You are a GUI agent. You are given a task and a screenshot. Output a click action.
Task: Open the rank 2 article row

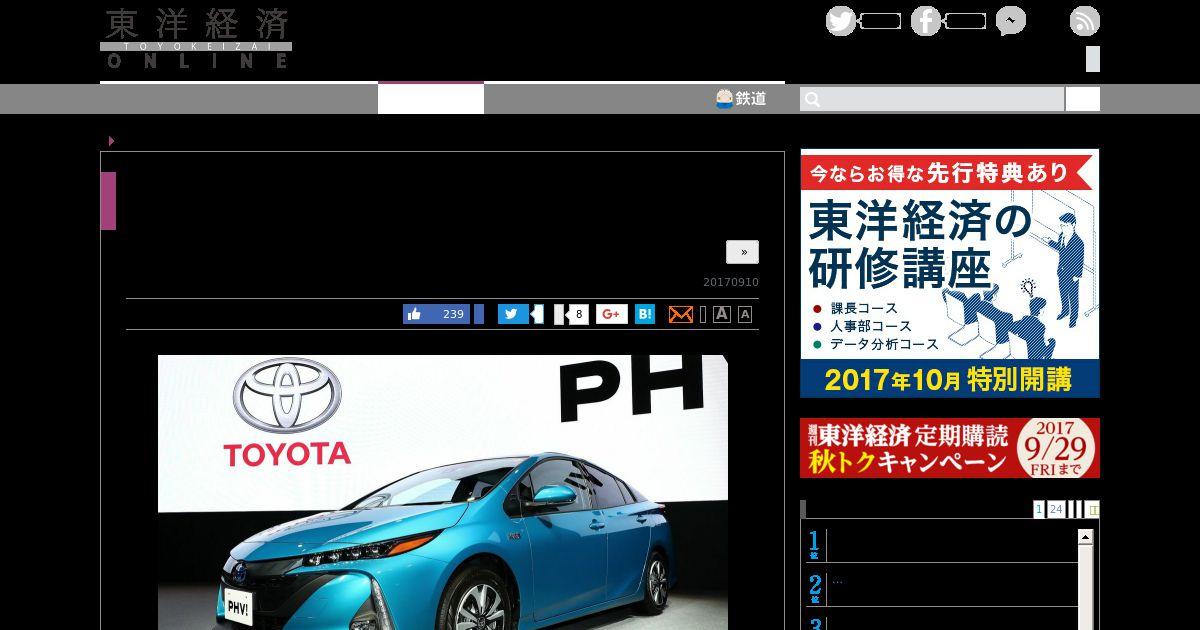(942, 588)
